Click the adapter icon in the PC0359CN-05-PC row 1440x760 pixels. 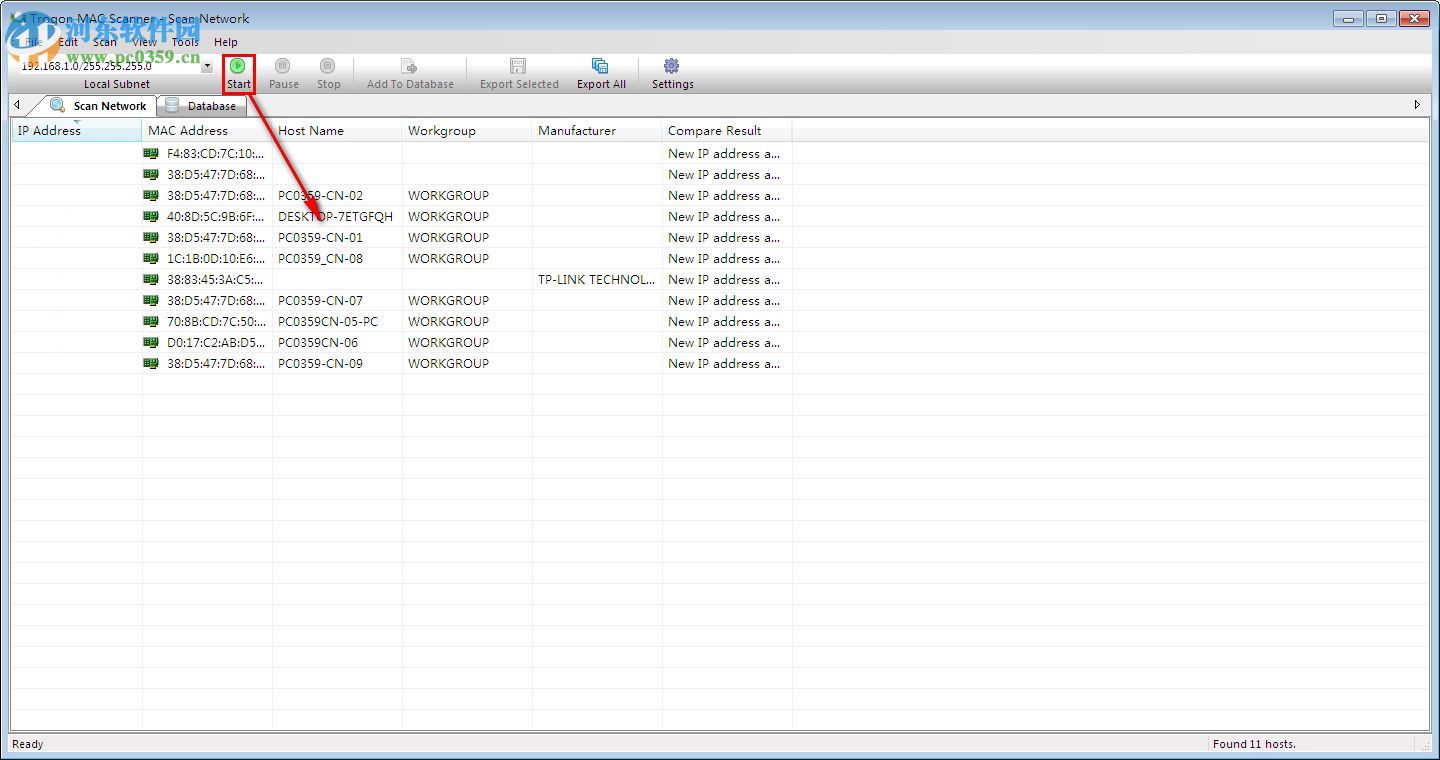point(151,321)
